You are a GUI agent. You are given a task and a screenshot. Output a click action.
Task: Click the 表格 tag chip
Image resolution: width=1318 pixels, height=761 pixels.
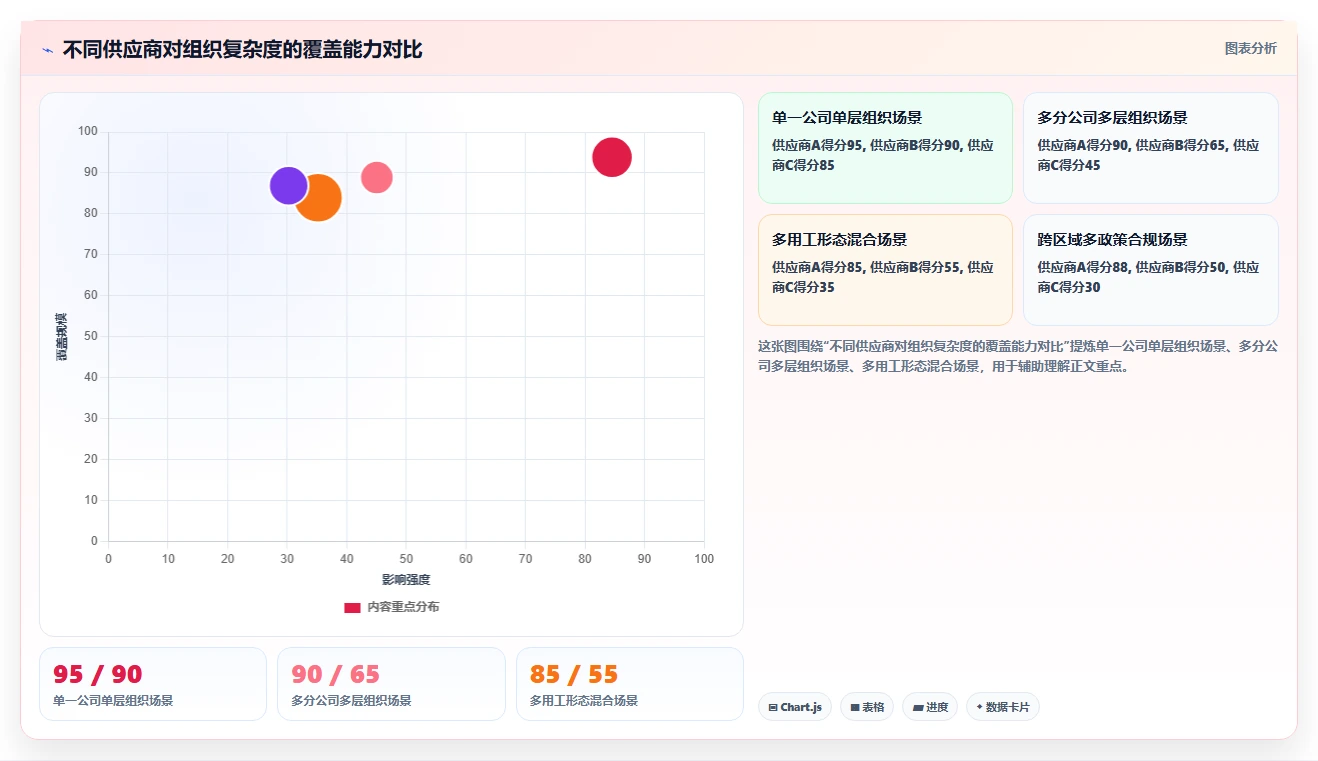pos(867,707)
